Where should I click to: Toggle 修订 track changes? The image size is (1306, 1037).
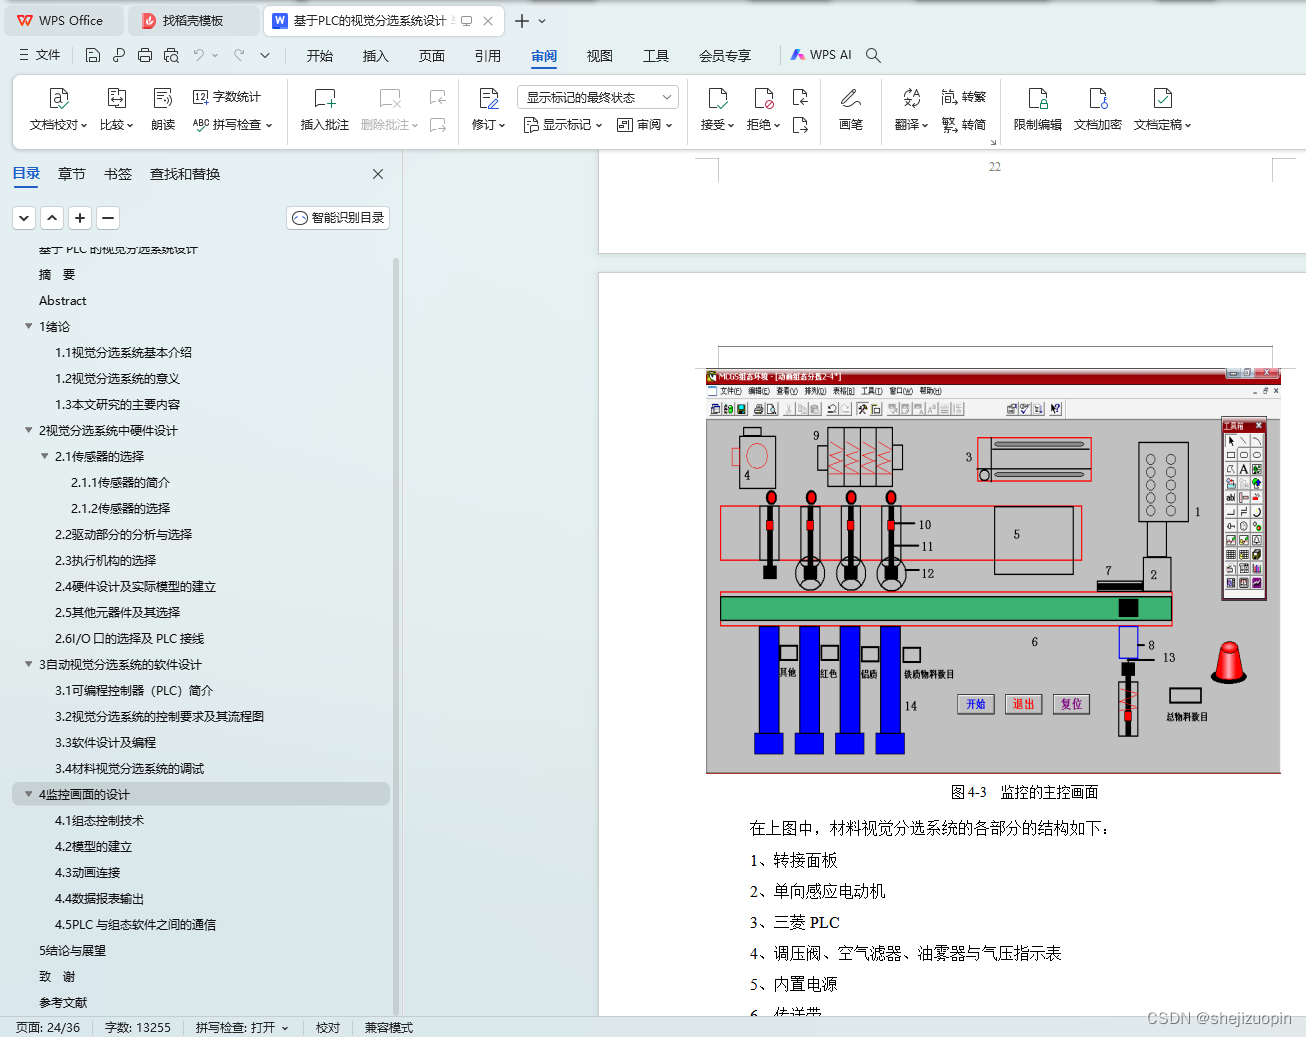click(x=488, y=110)
